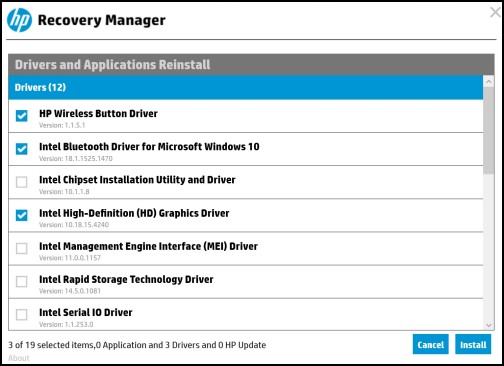The image size is (504, 366).
Task: Click the scrollbar down arrow
Action: click(x=489, y=325)
